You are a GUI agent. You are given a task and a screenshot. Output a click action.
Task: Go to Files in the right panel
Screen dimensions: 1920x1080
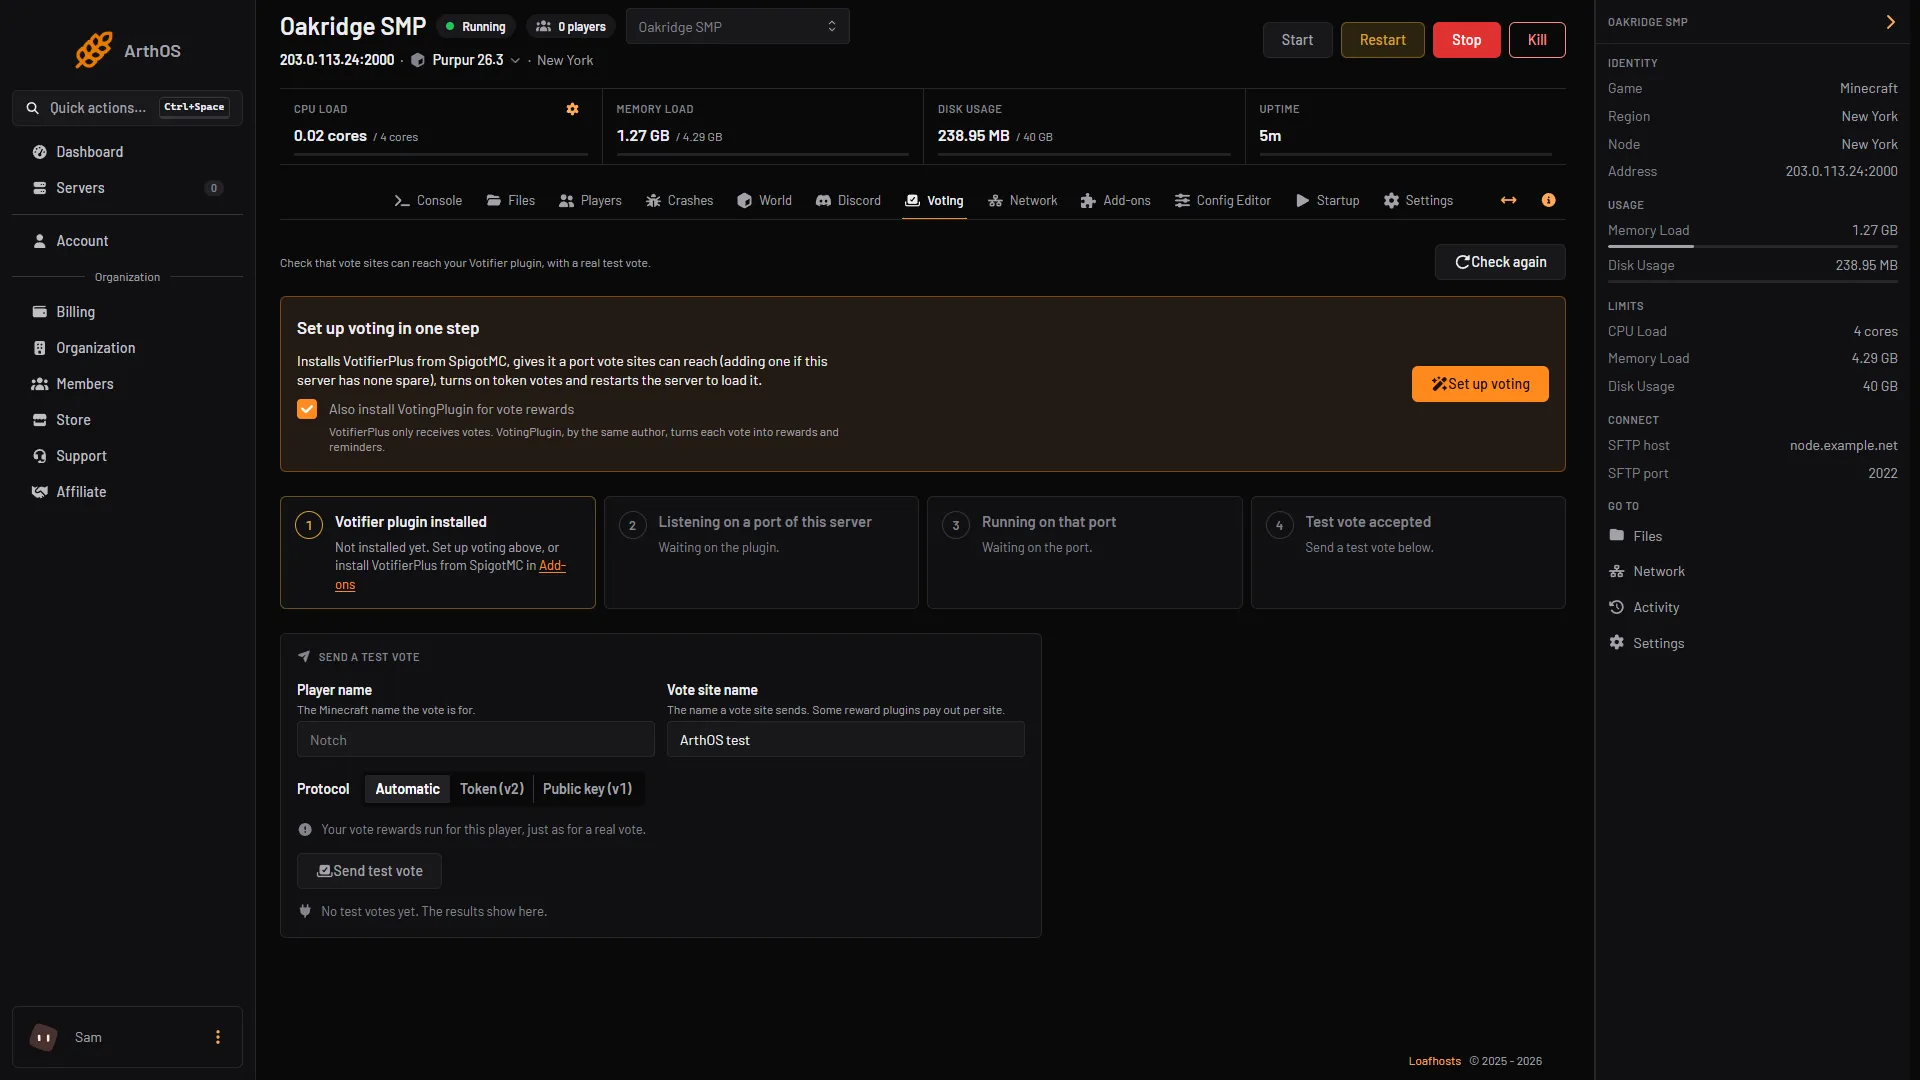pyautogui.click(x=1635, y=536)
